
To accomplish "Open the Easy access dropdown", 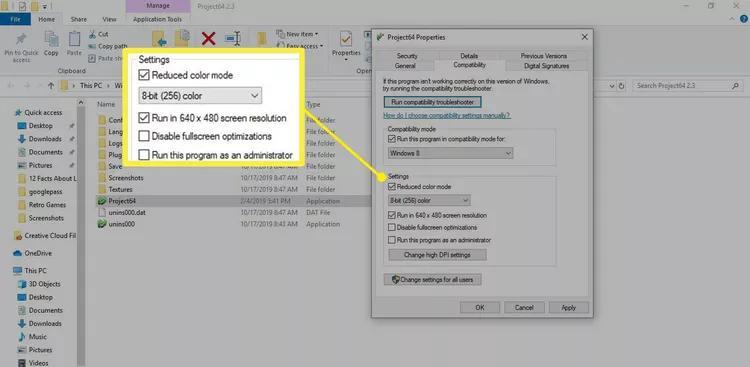I will (300, 46).
